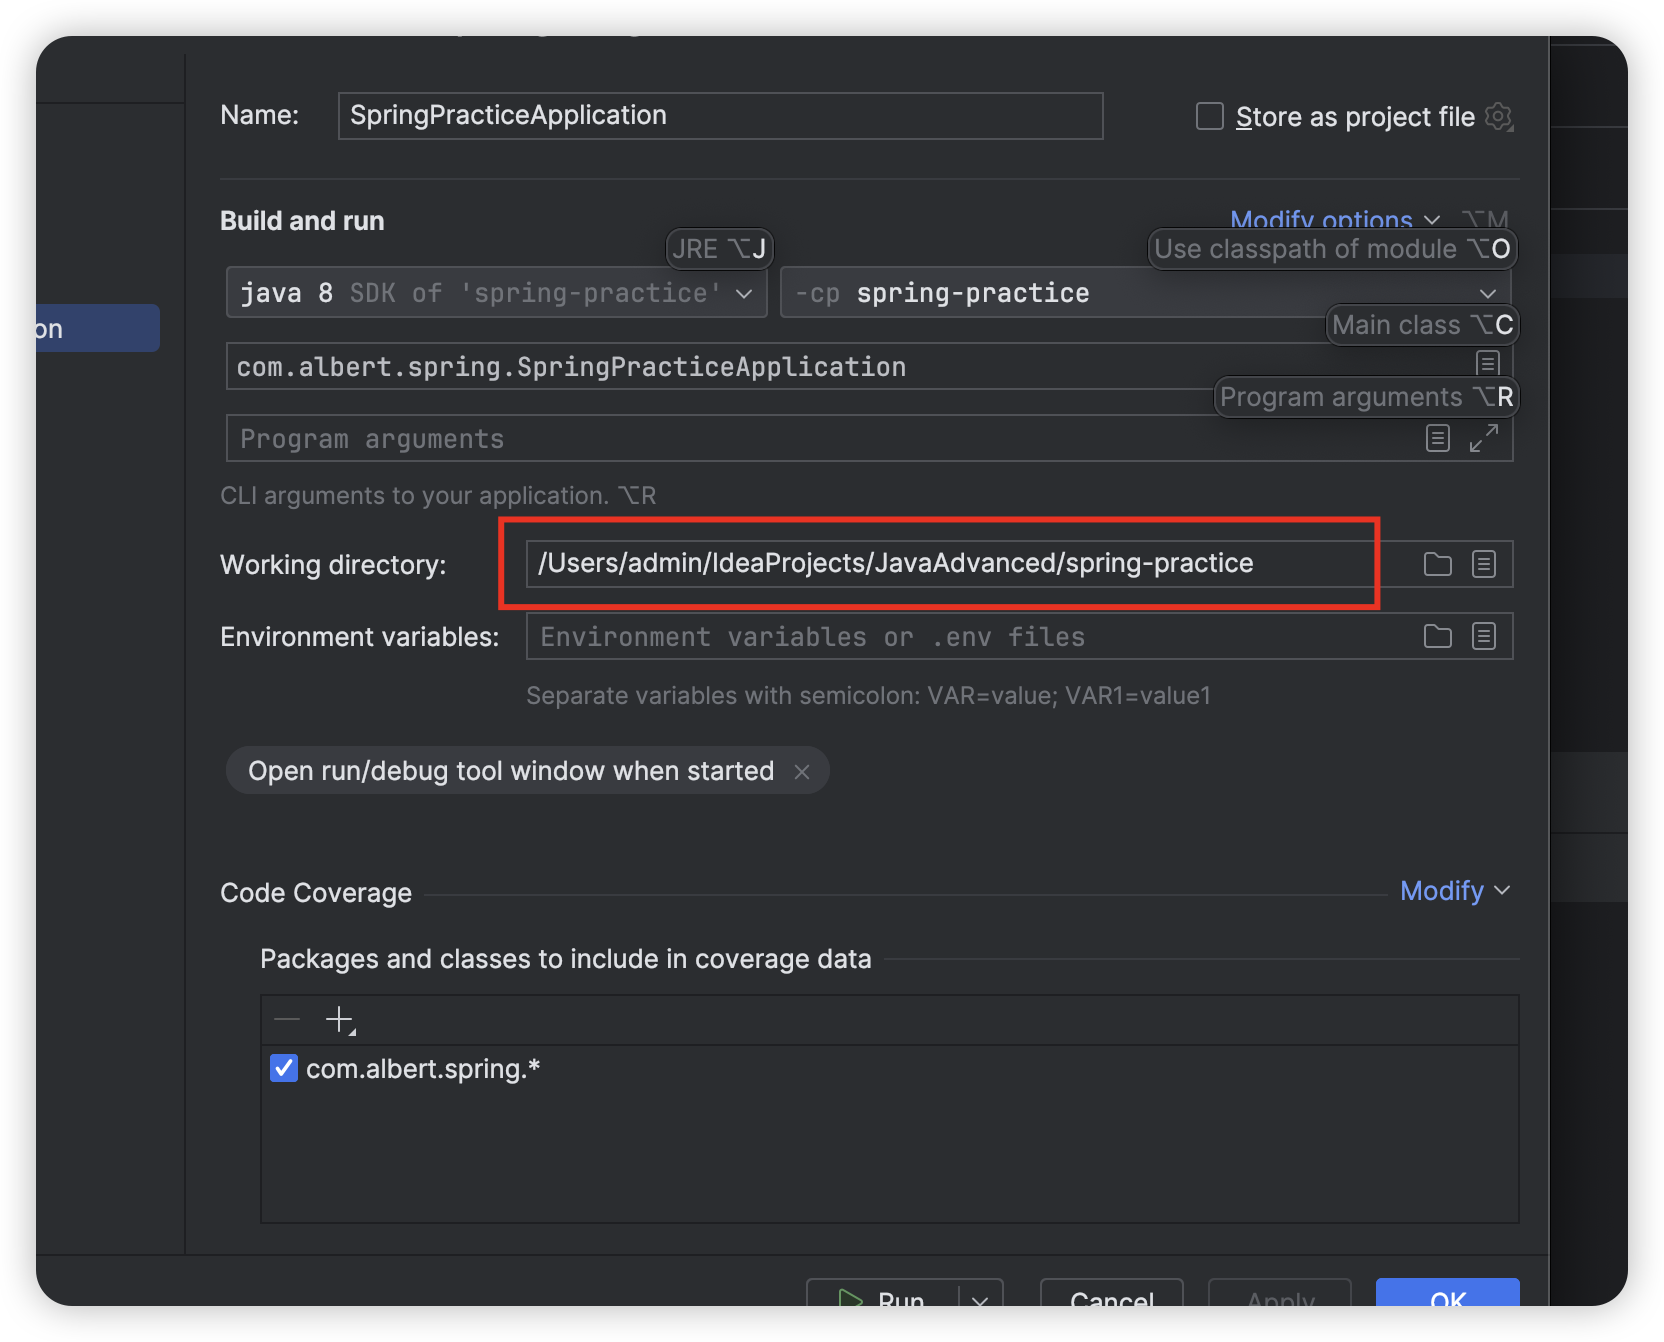Confirm the dialog with OK
1664x1342 pixels.
pyautogui.click(x=1447, y=1296)
